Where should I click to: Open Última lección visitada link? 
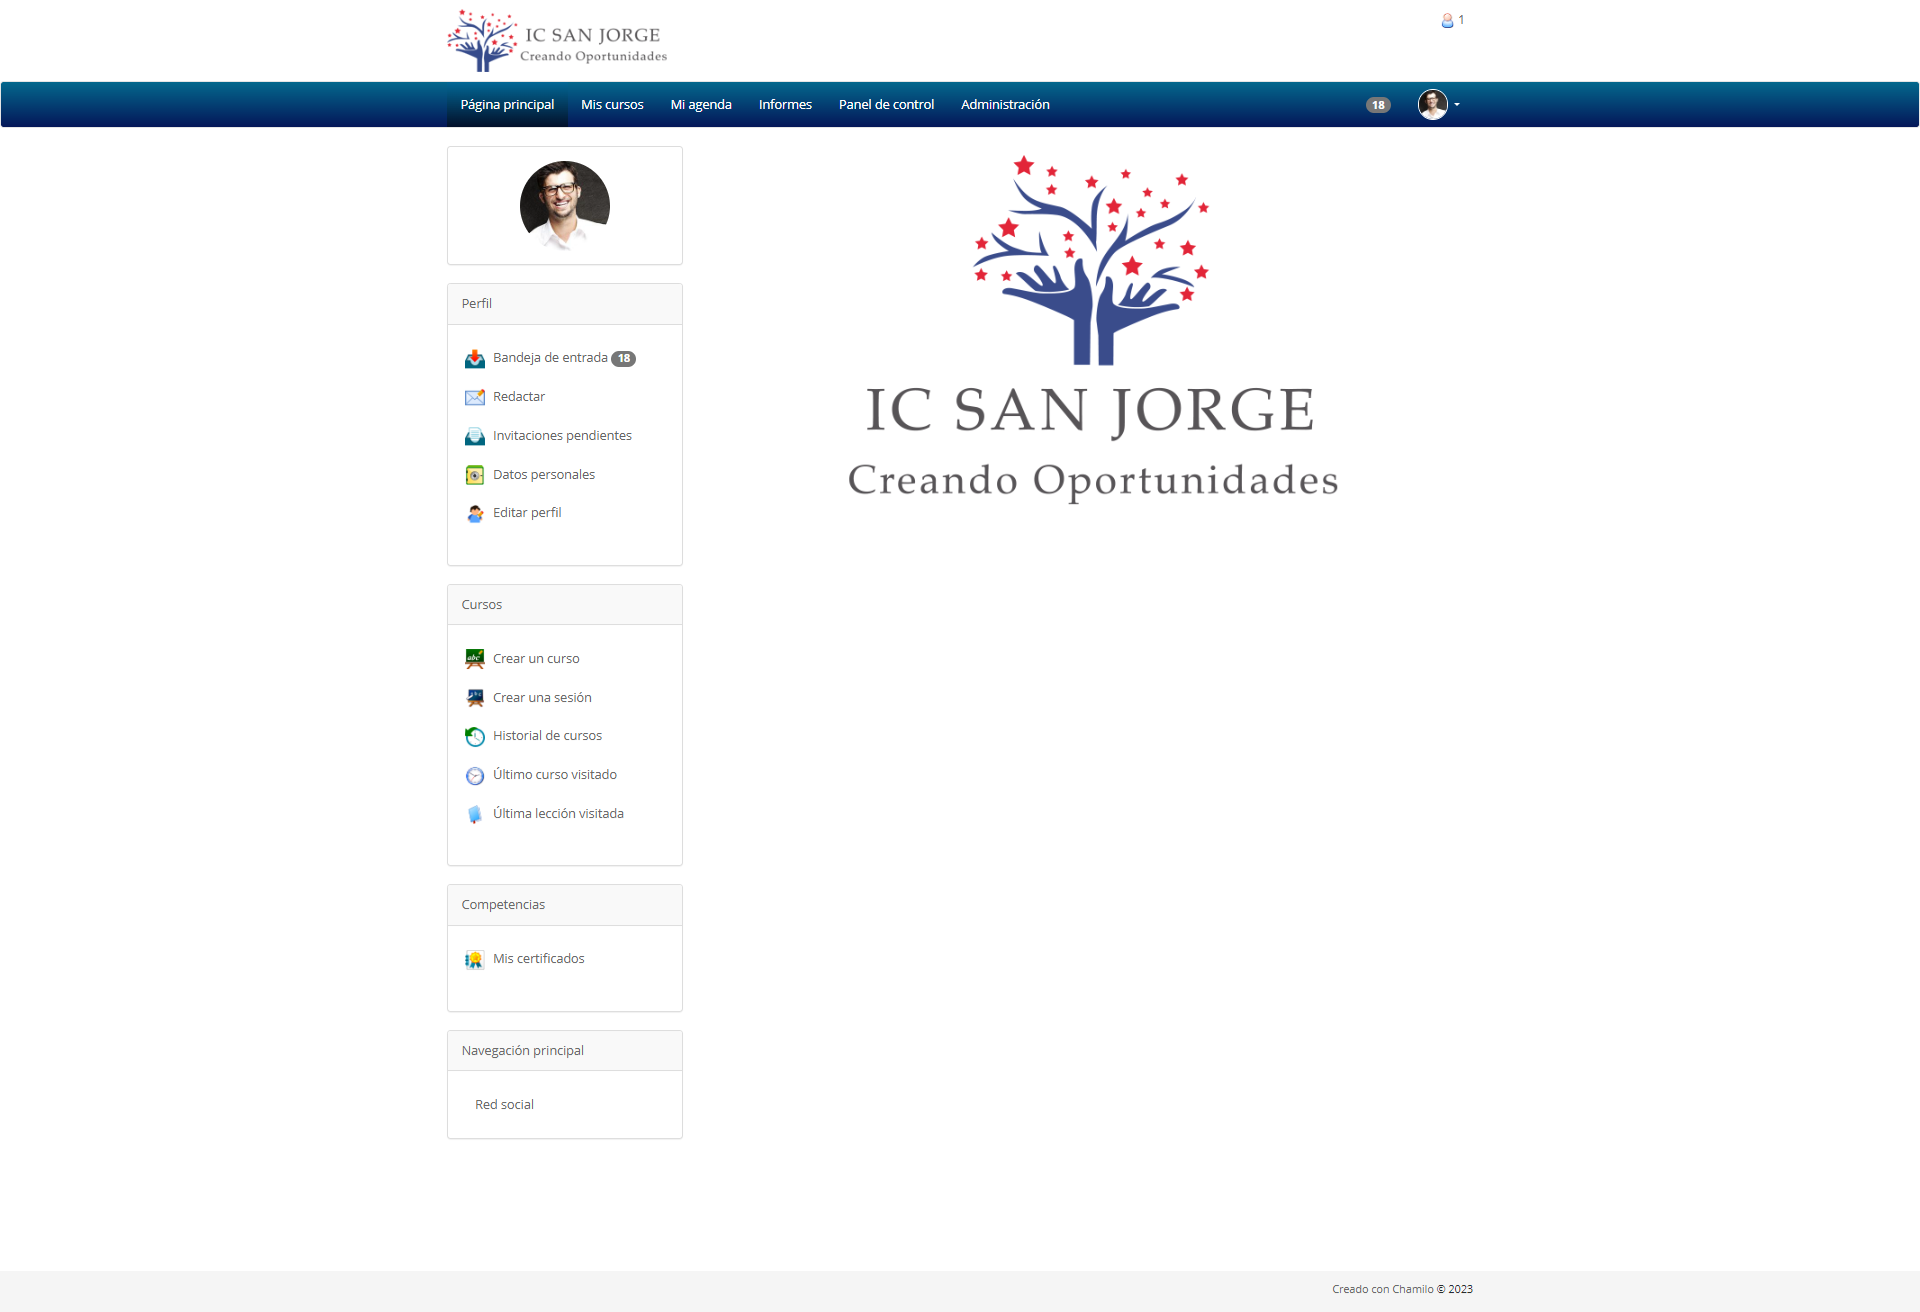(x=558, y=814)
